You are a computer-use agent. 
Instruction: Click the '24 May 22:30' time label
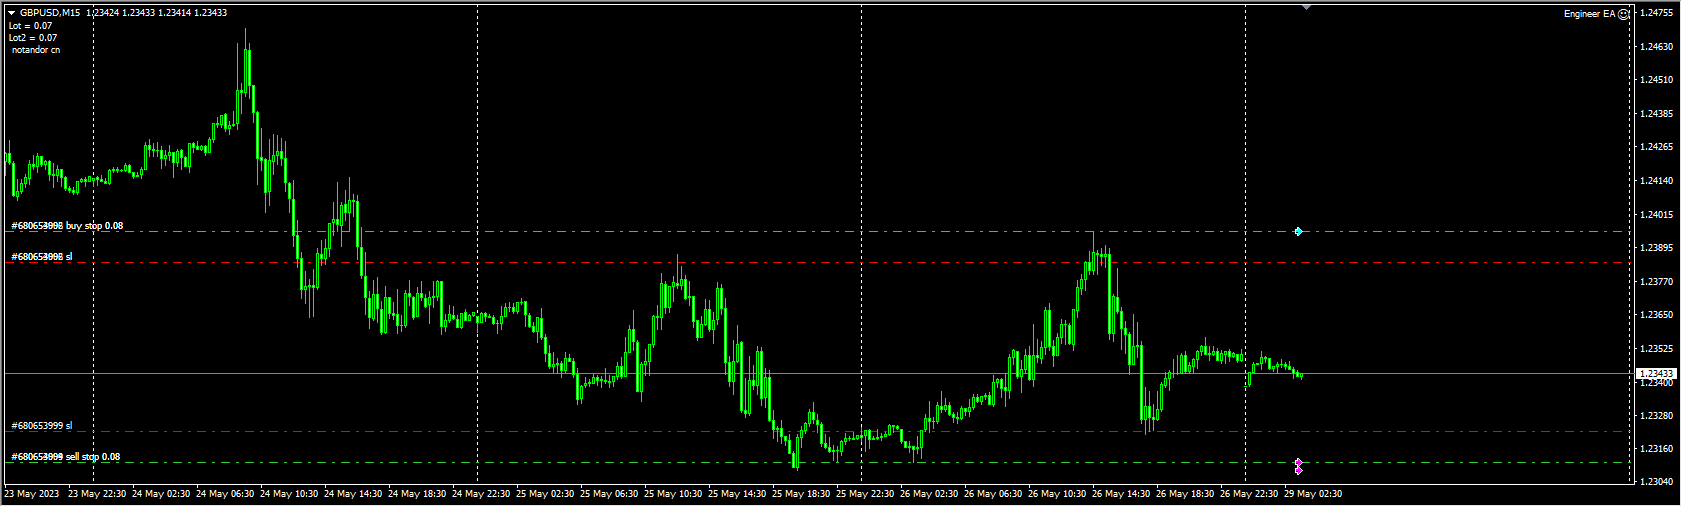click(481, 494)
